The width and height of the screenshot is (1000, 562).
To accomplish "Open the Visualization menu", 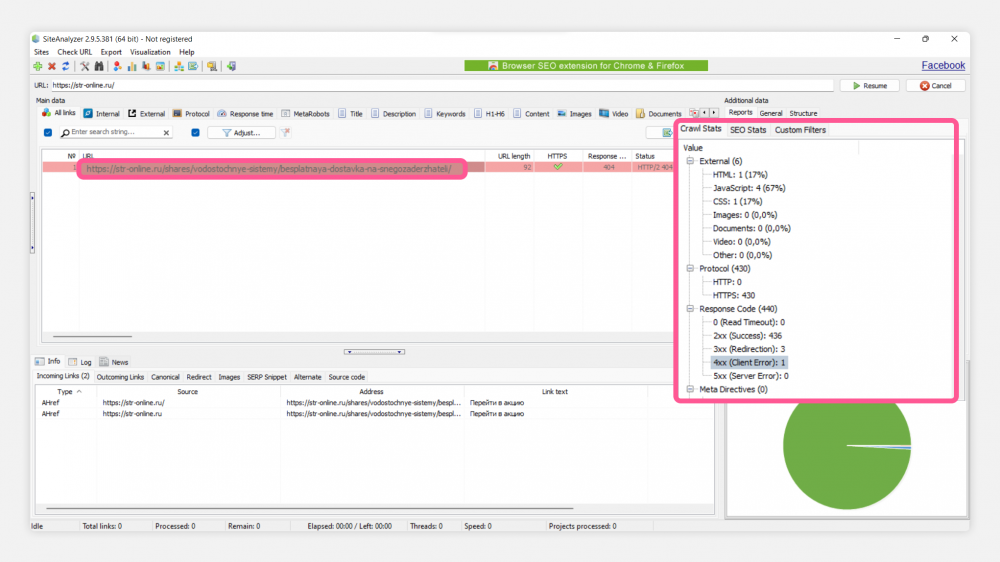I will point(151,52).
